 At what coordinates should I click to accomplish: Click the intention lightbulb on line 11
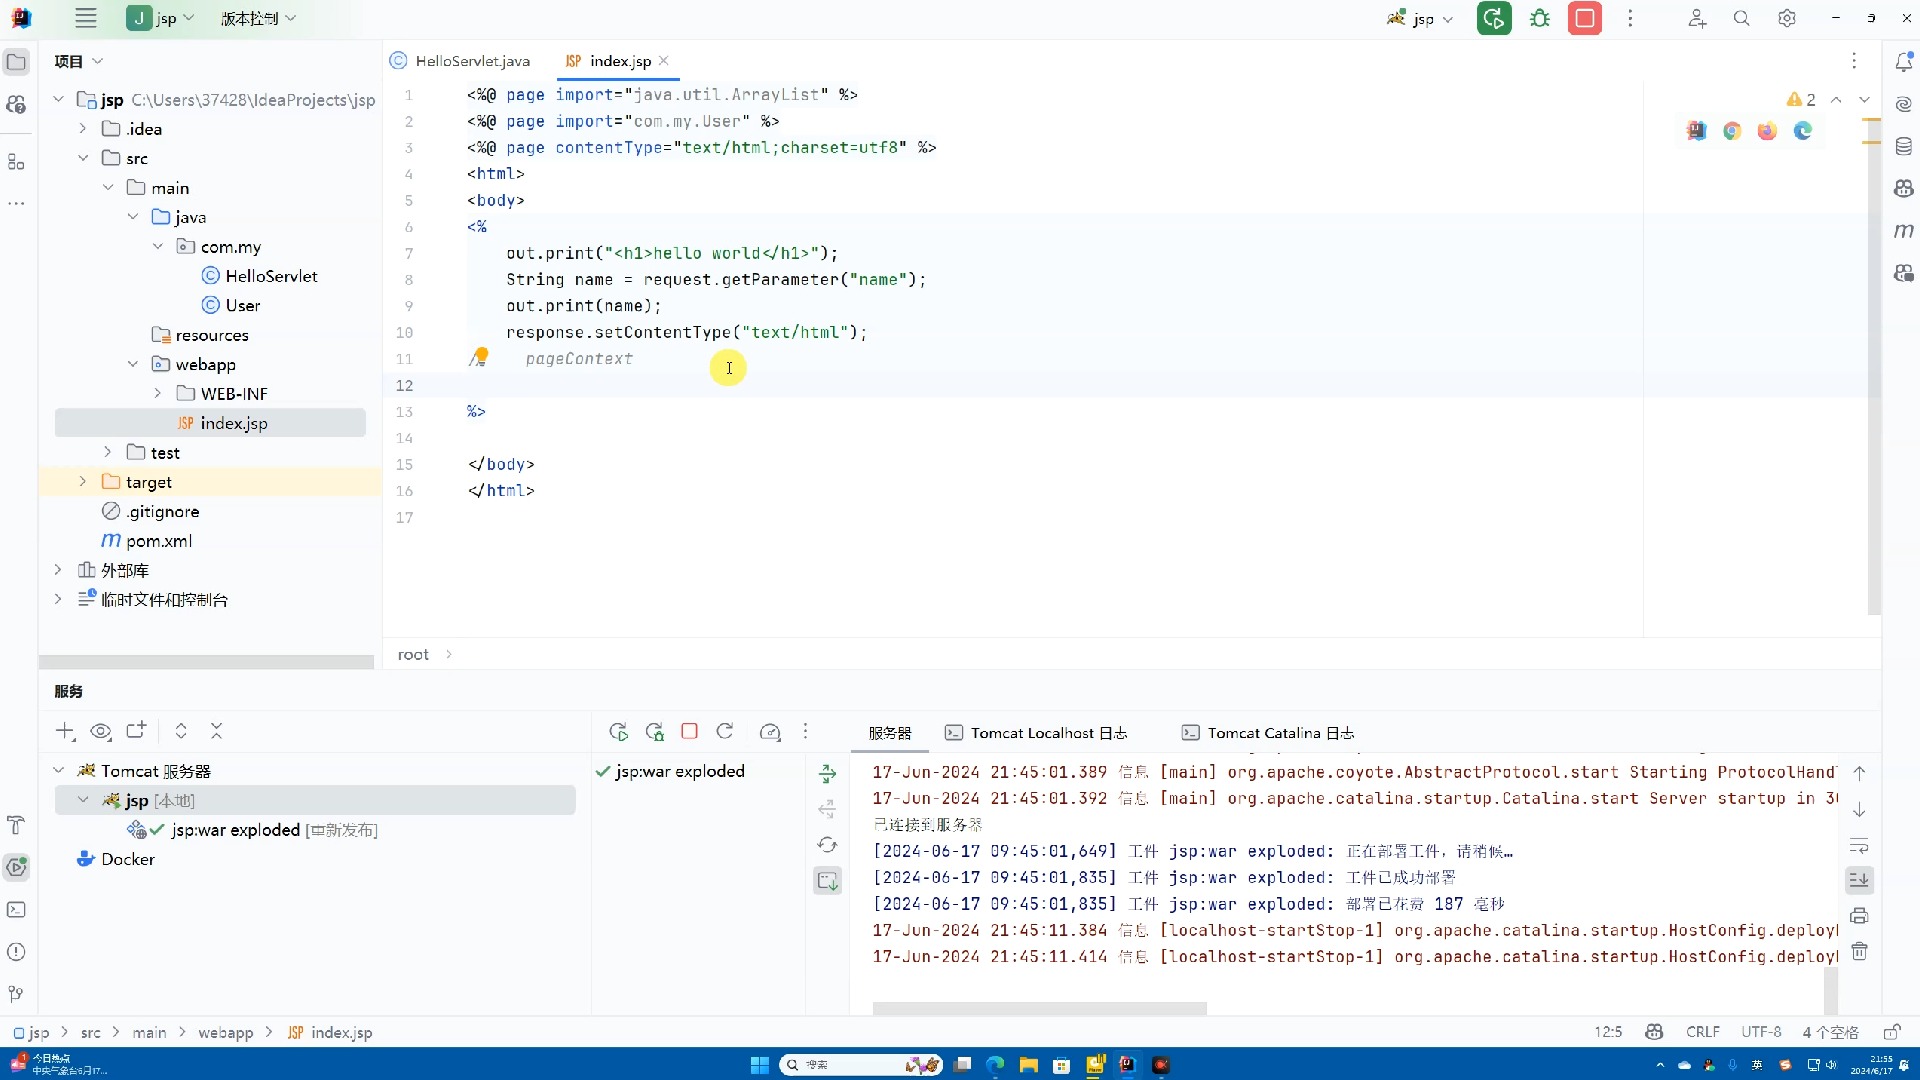click(481, 357)
